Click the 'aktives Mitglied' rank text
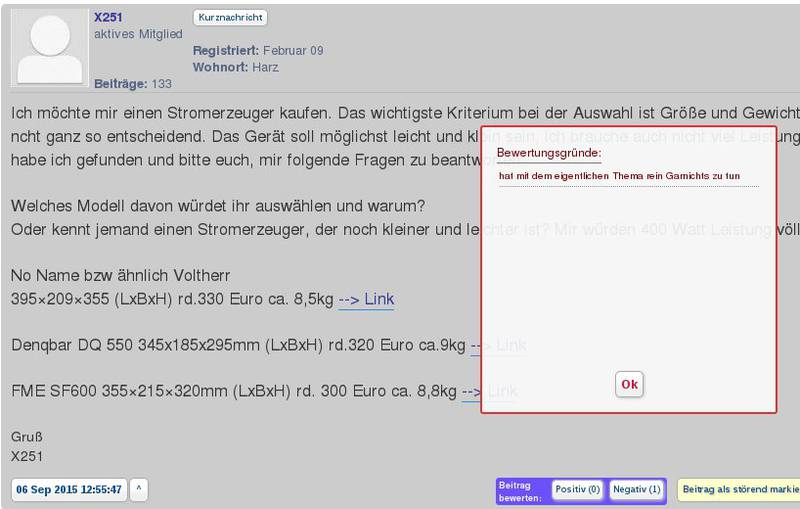Image resolution: width=800 pixels, height=509 pixels. (138, 34)
